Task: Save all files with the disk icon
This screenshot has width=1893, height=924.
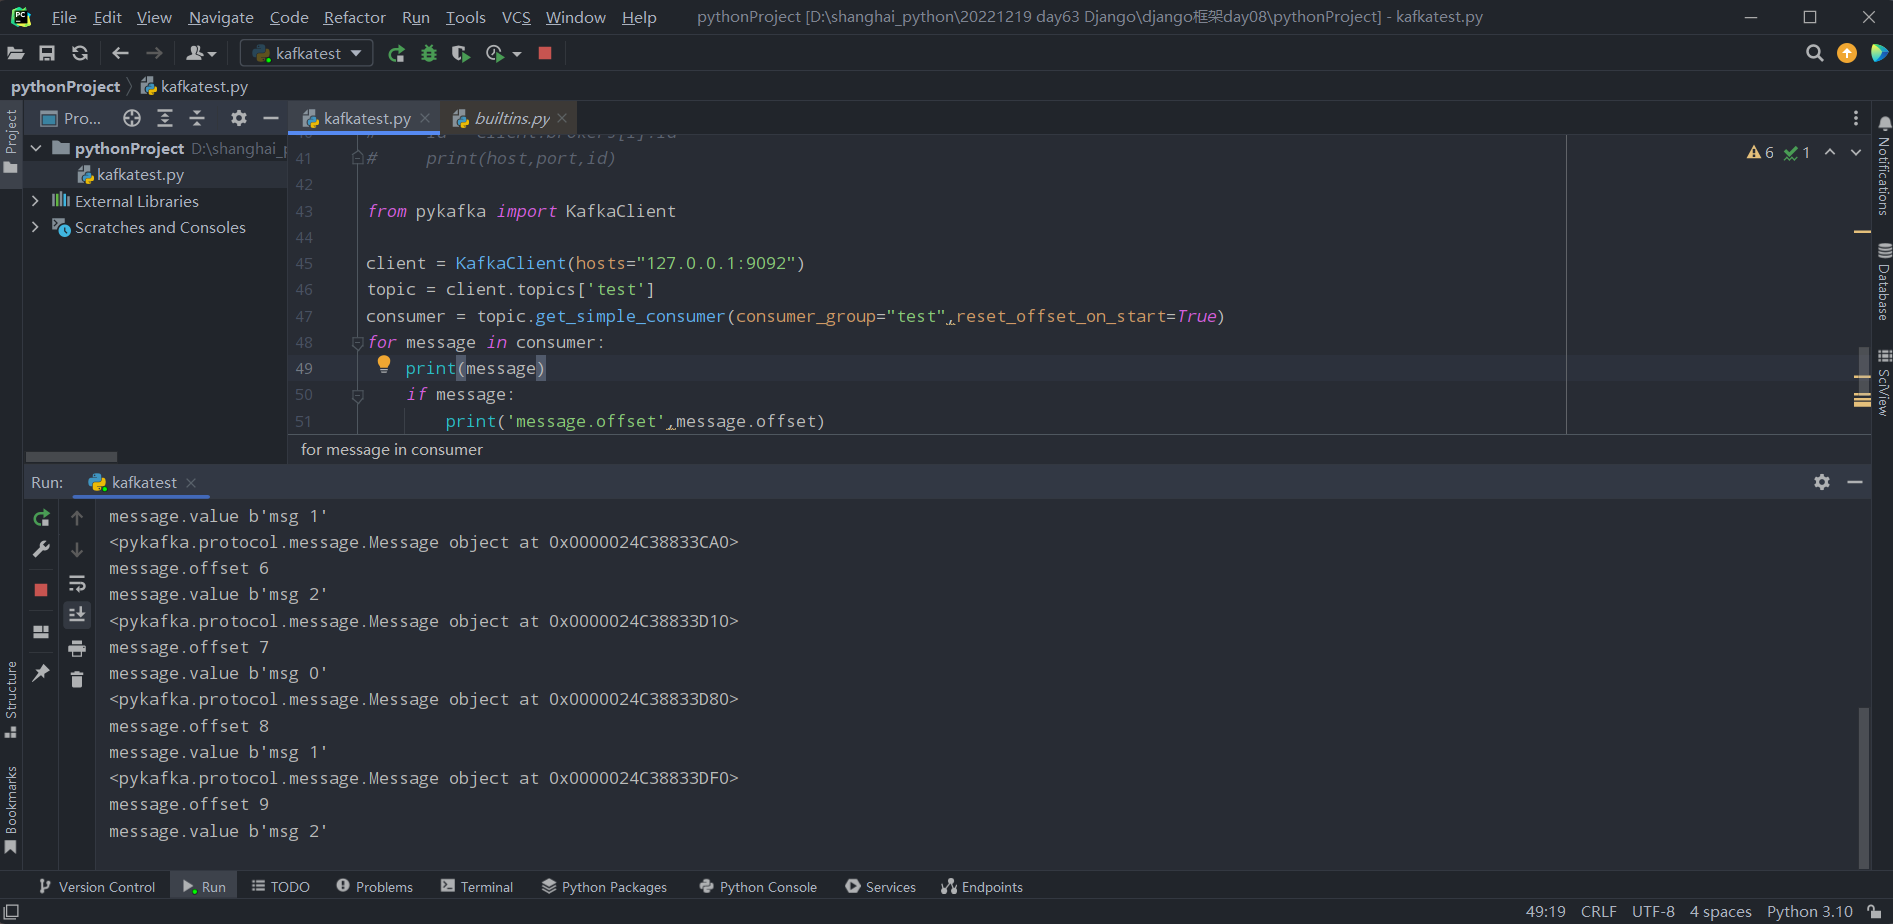Action: pyautogui.click(x=47, y=53)
